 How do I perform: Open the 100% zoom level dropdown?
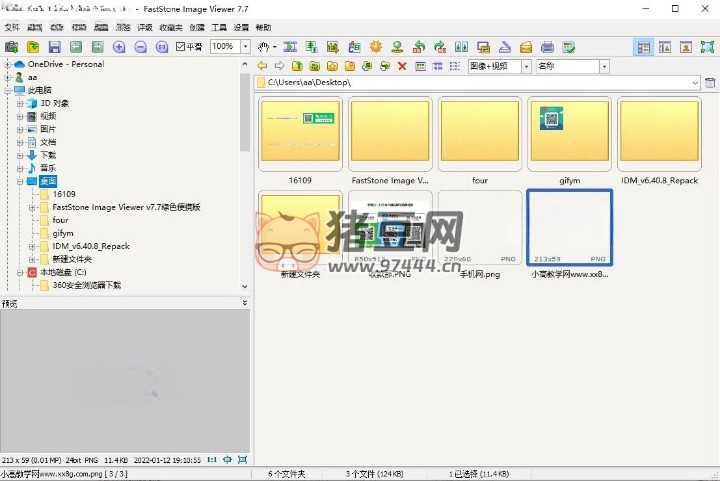tap(245, 47)
